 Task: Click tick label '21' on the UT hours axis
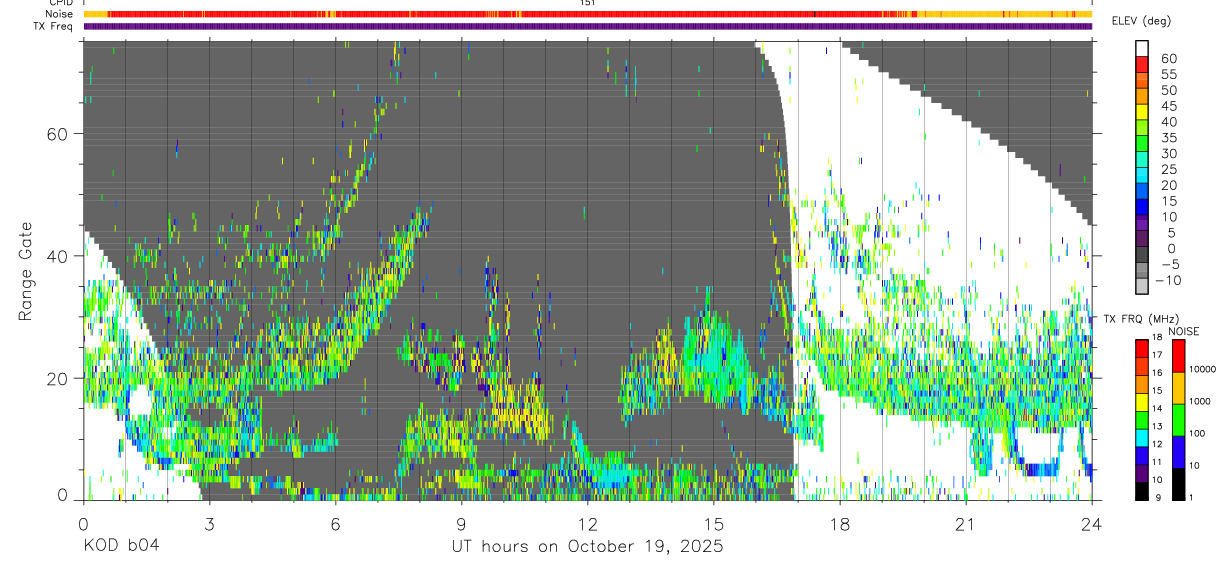click(x=966, y=523)
